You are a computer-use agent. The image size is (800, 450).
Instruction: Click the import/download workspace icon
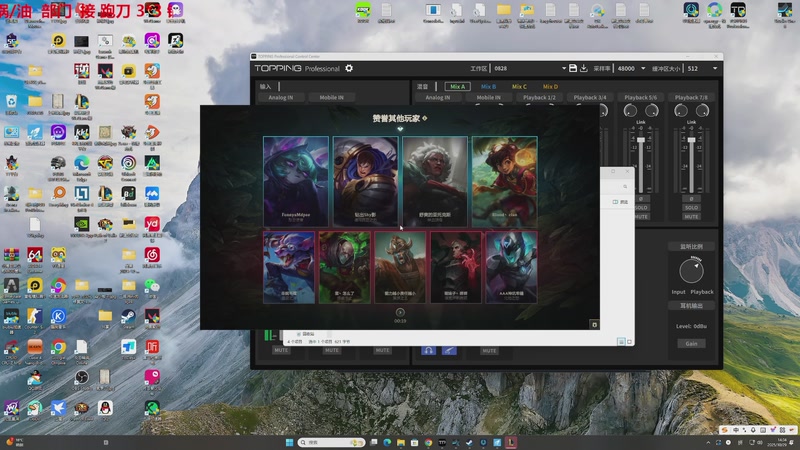584,68
